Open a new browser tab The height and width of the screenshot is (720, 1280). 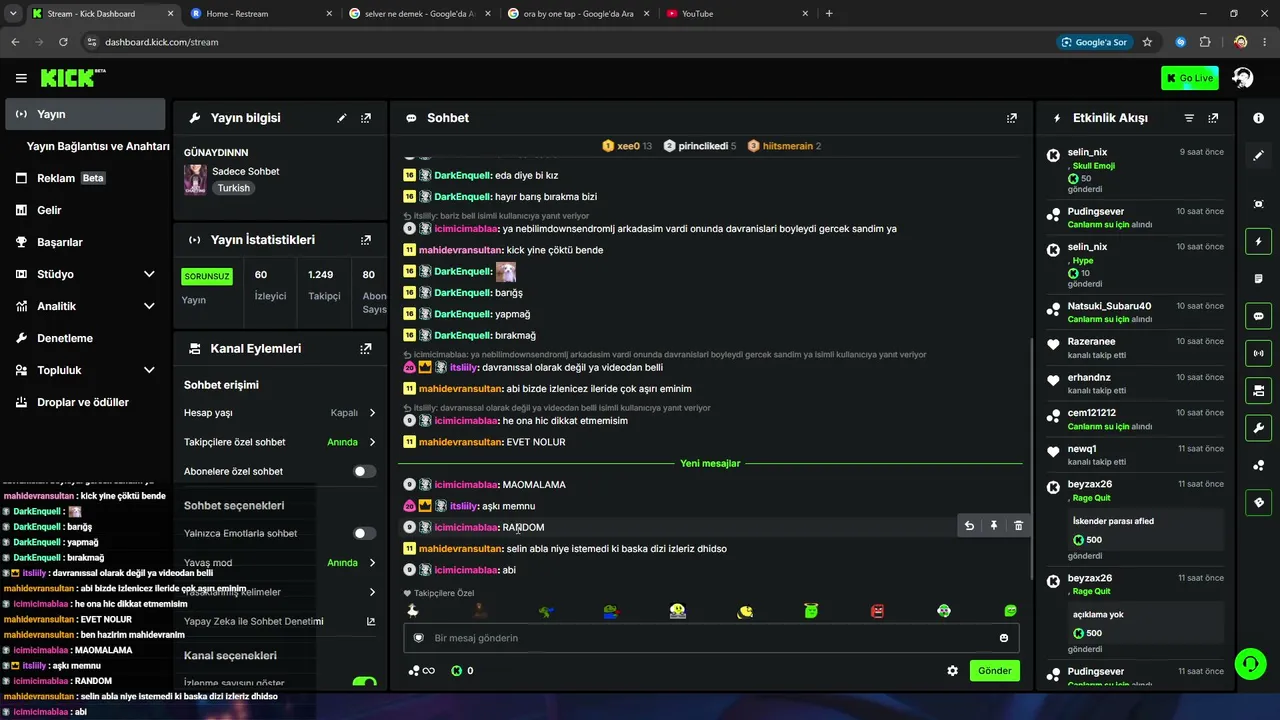829,14
